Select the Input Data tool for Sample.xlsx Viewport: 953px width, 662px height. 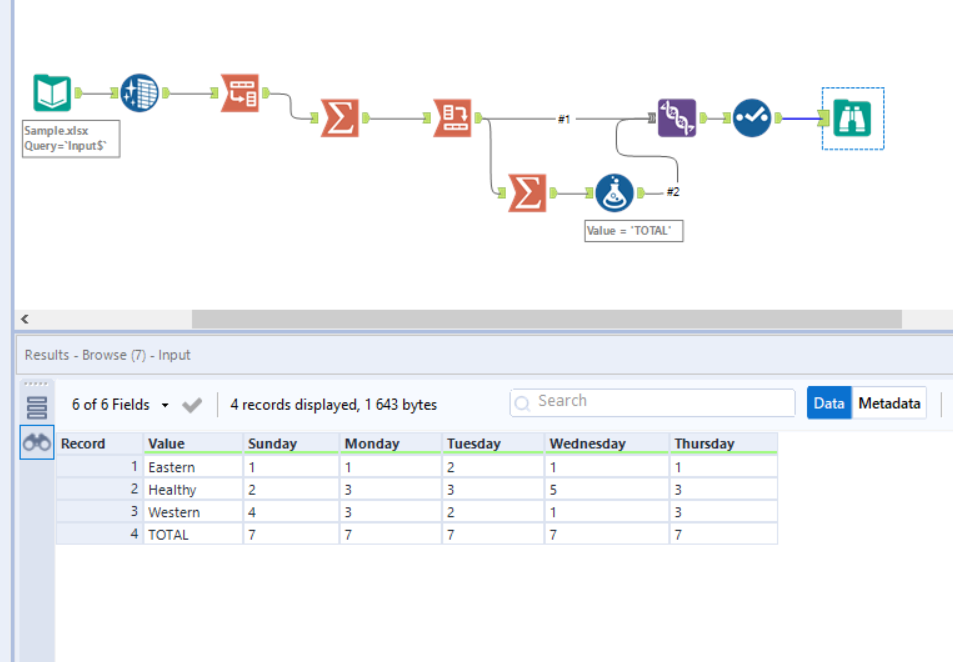point(52,91)
